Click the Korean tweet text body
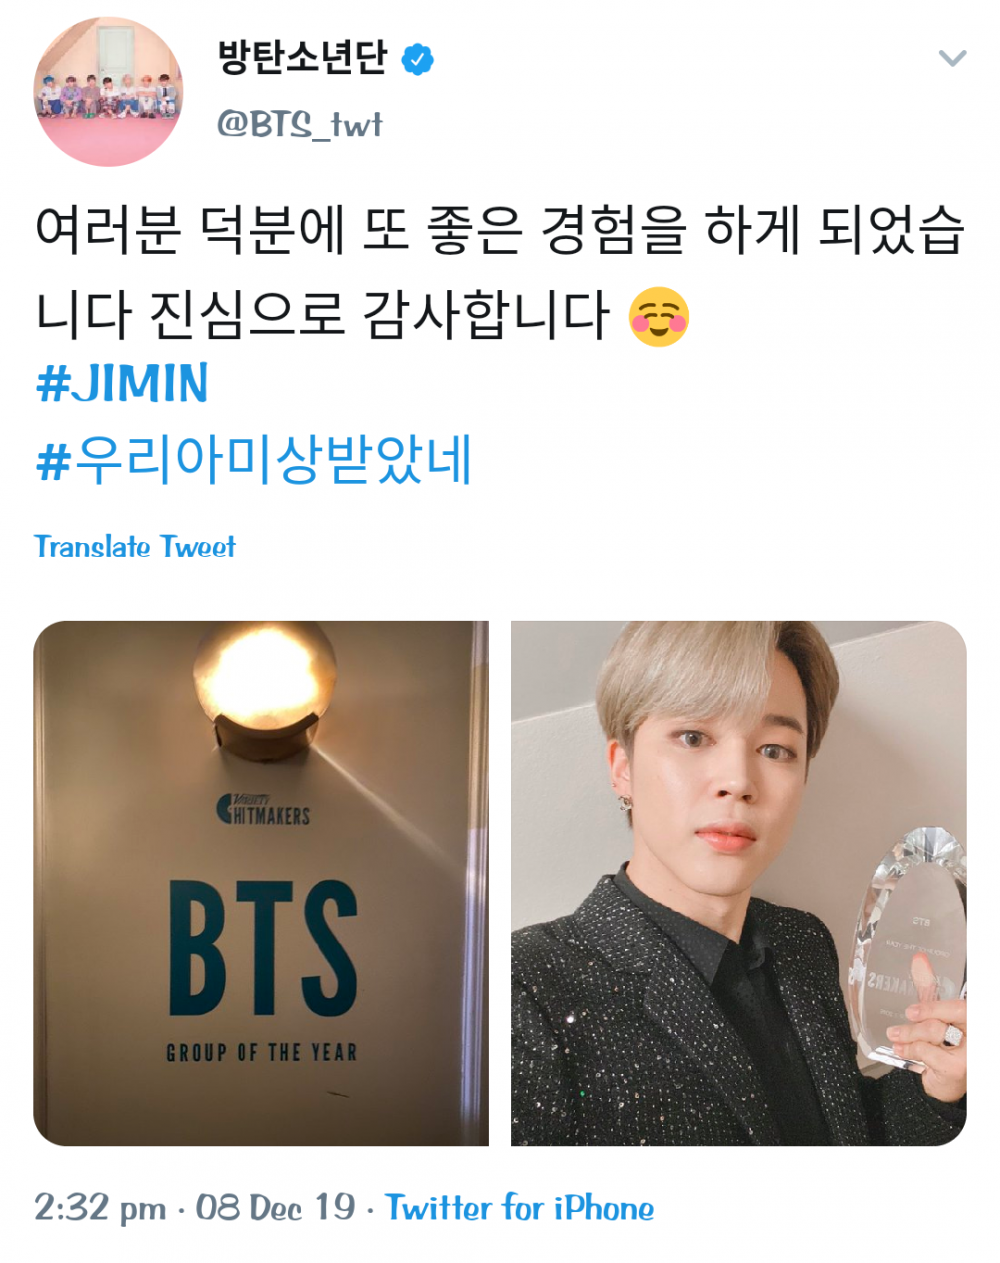This screenshot has height=1263, width=1000. (x=499, y=273)
